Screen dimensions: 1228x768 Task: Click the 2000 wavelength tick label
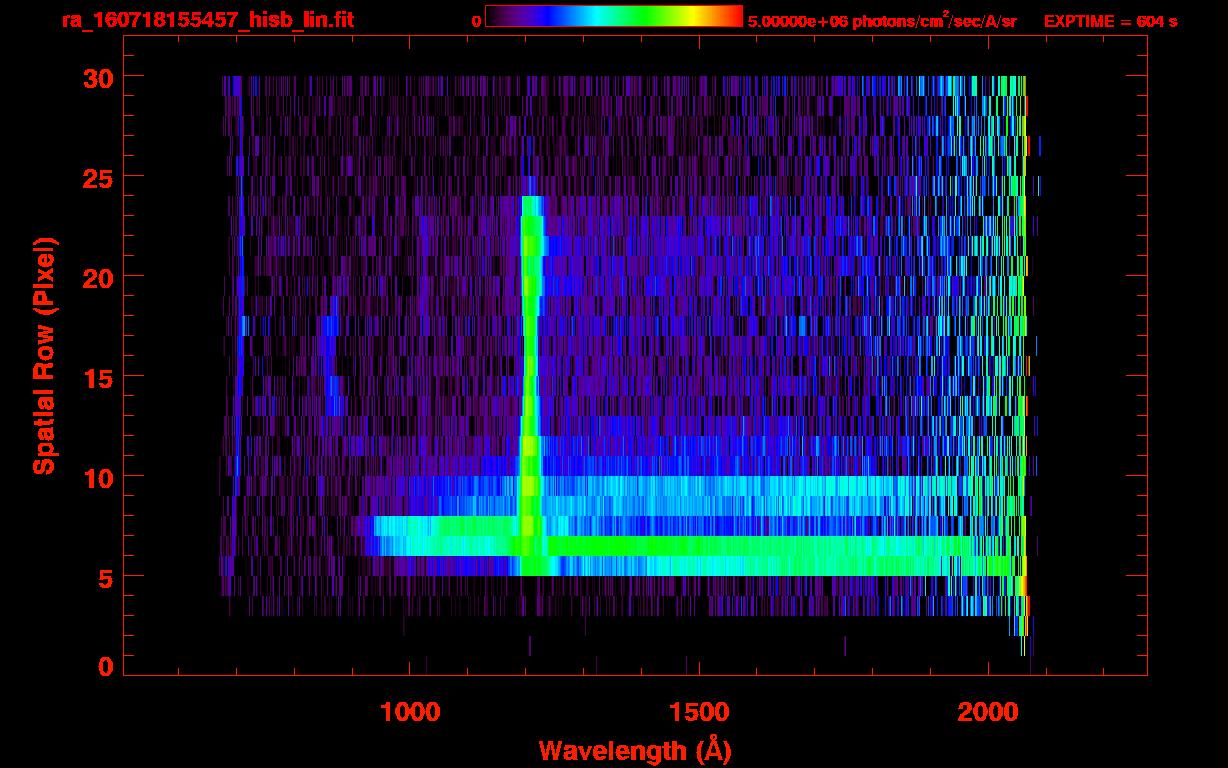pos(988,712)
